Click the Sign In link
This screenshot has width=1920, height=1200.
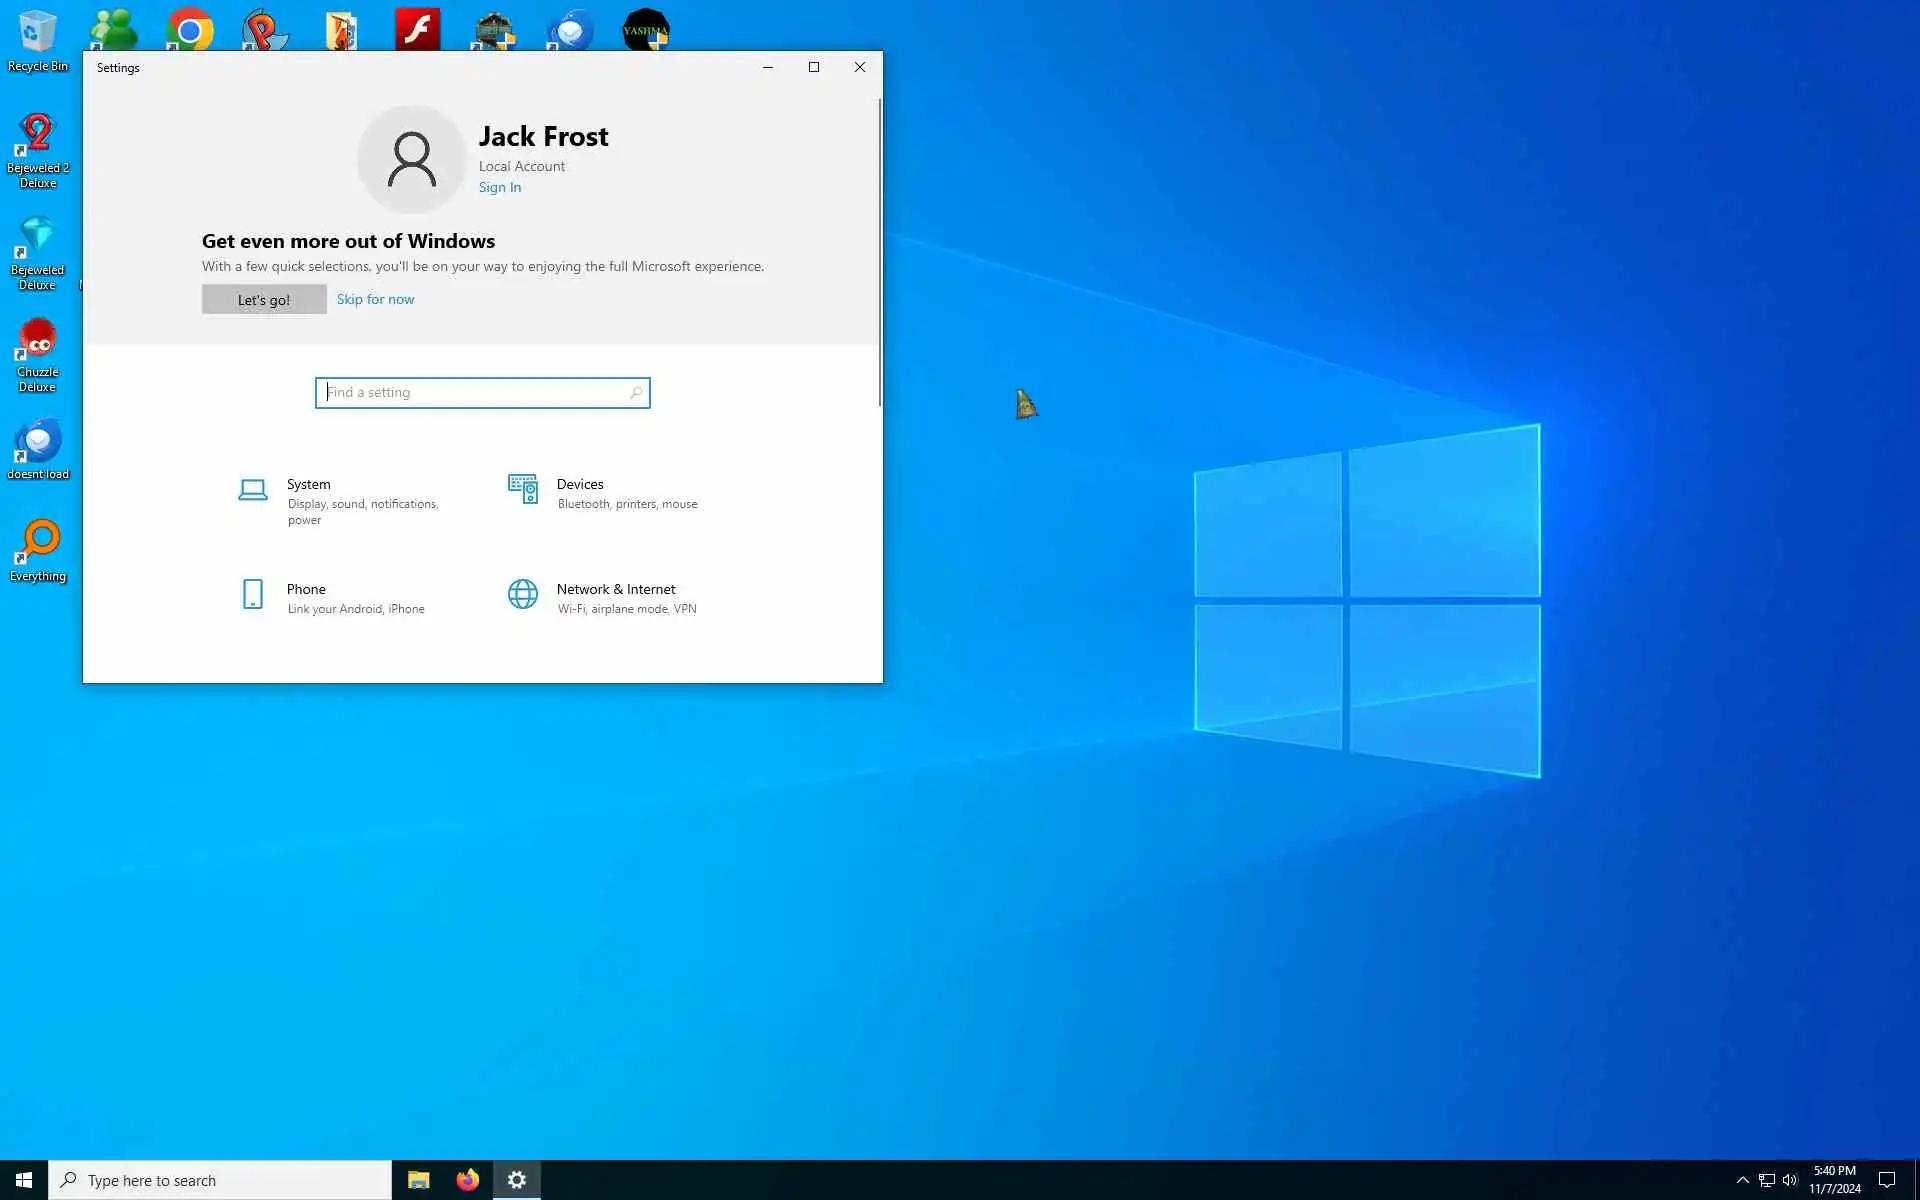tap(499, 187)
